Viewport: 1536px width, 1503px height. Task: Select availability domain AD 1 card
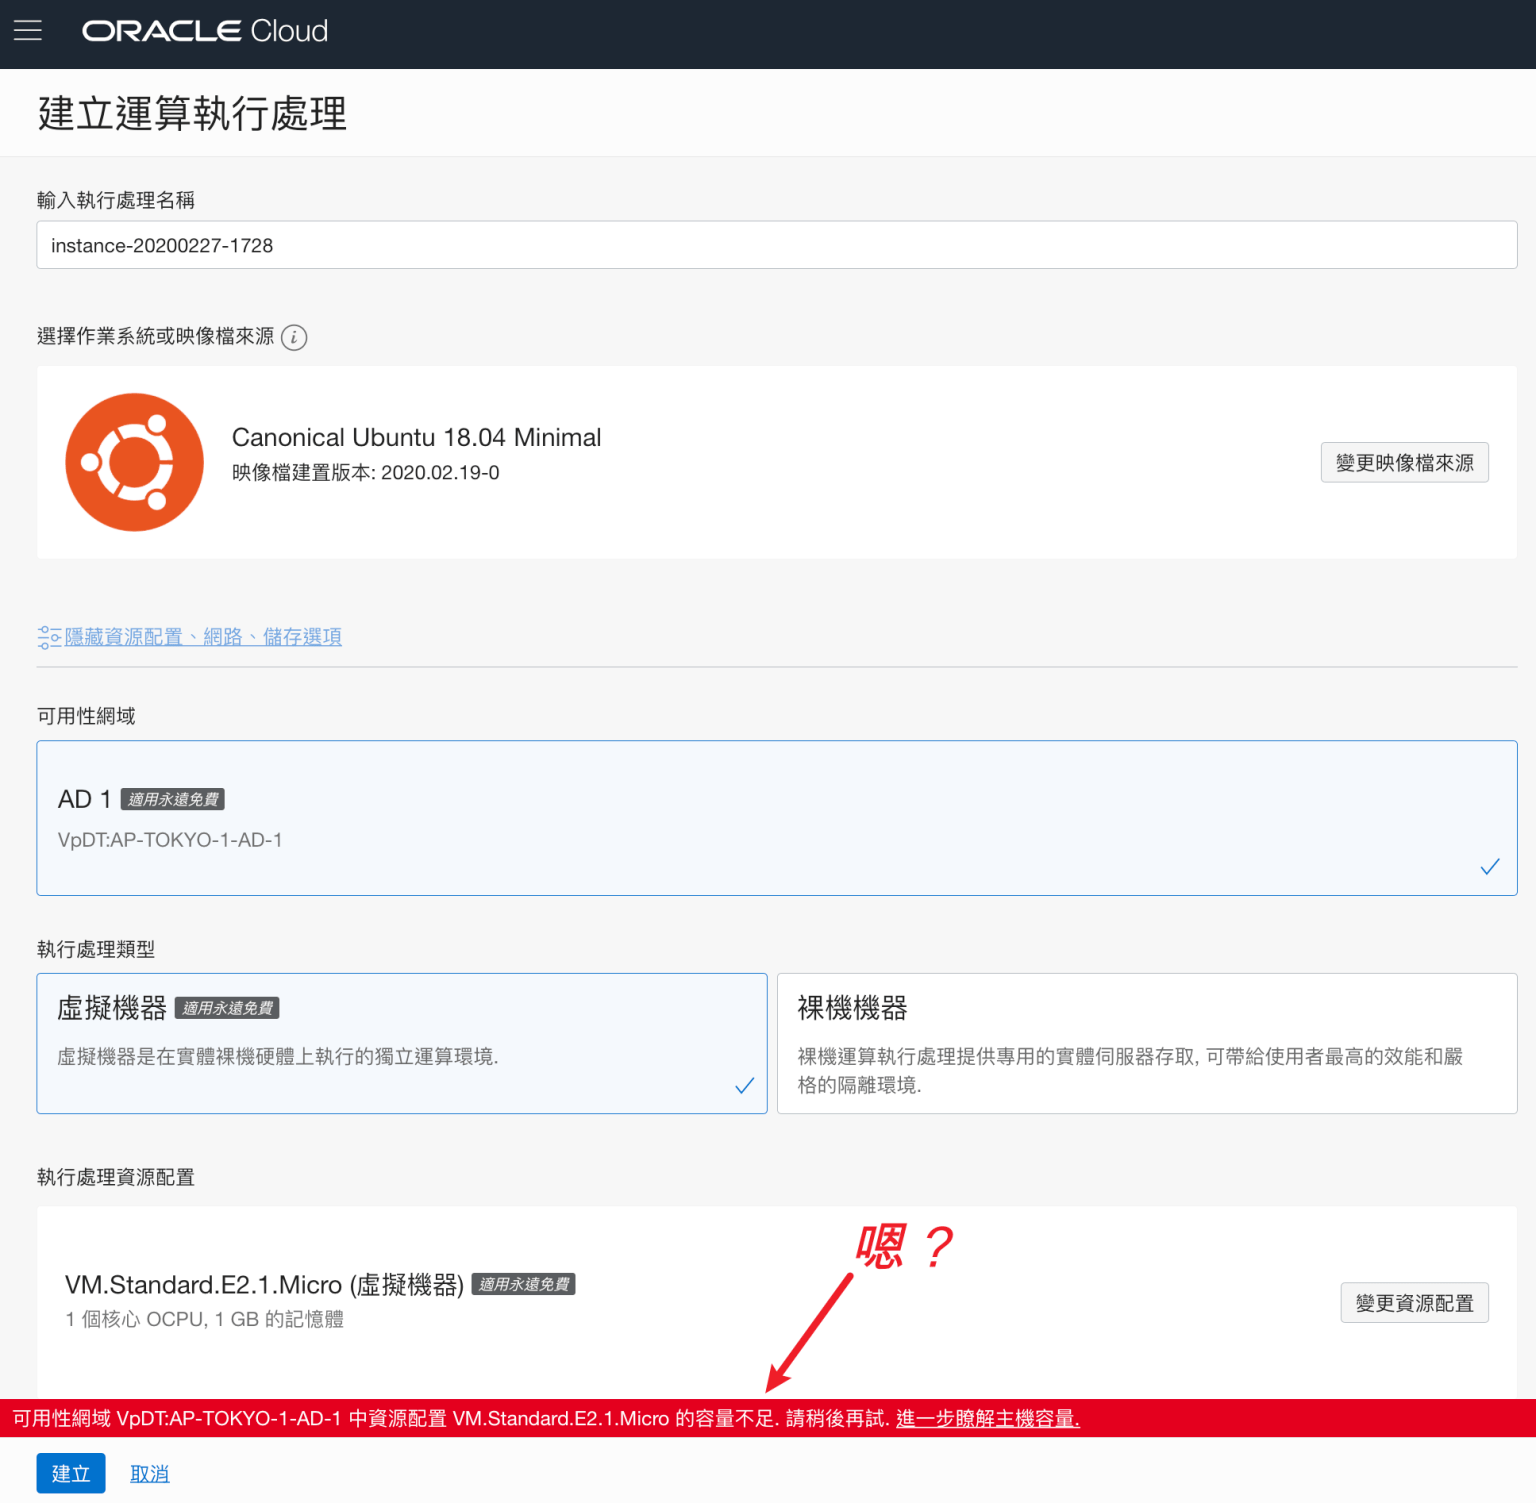click(777, 818)
